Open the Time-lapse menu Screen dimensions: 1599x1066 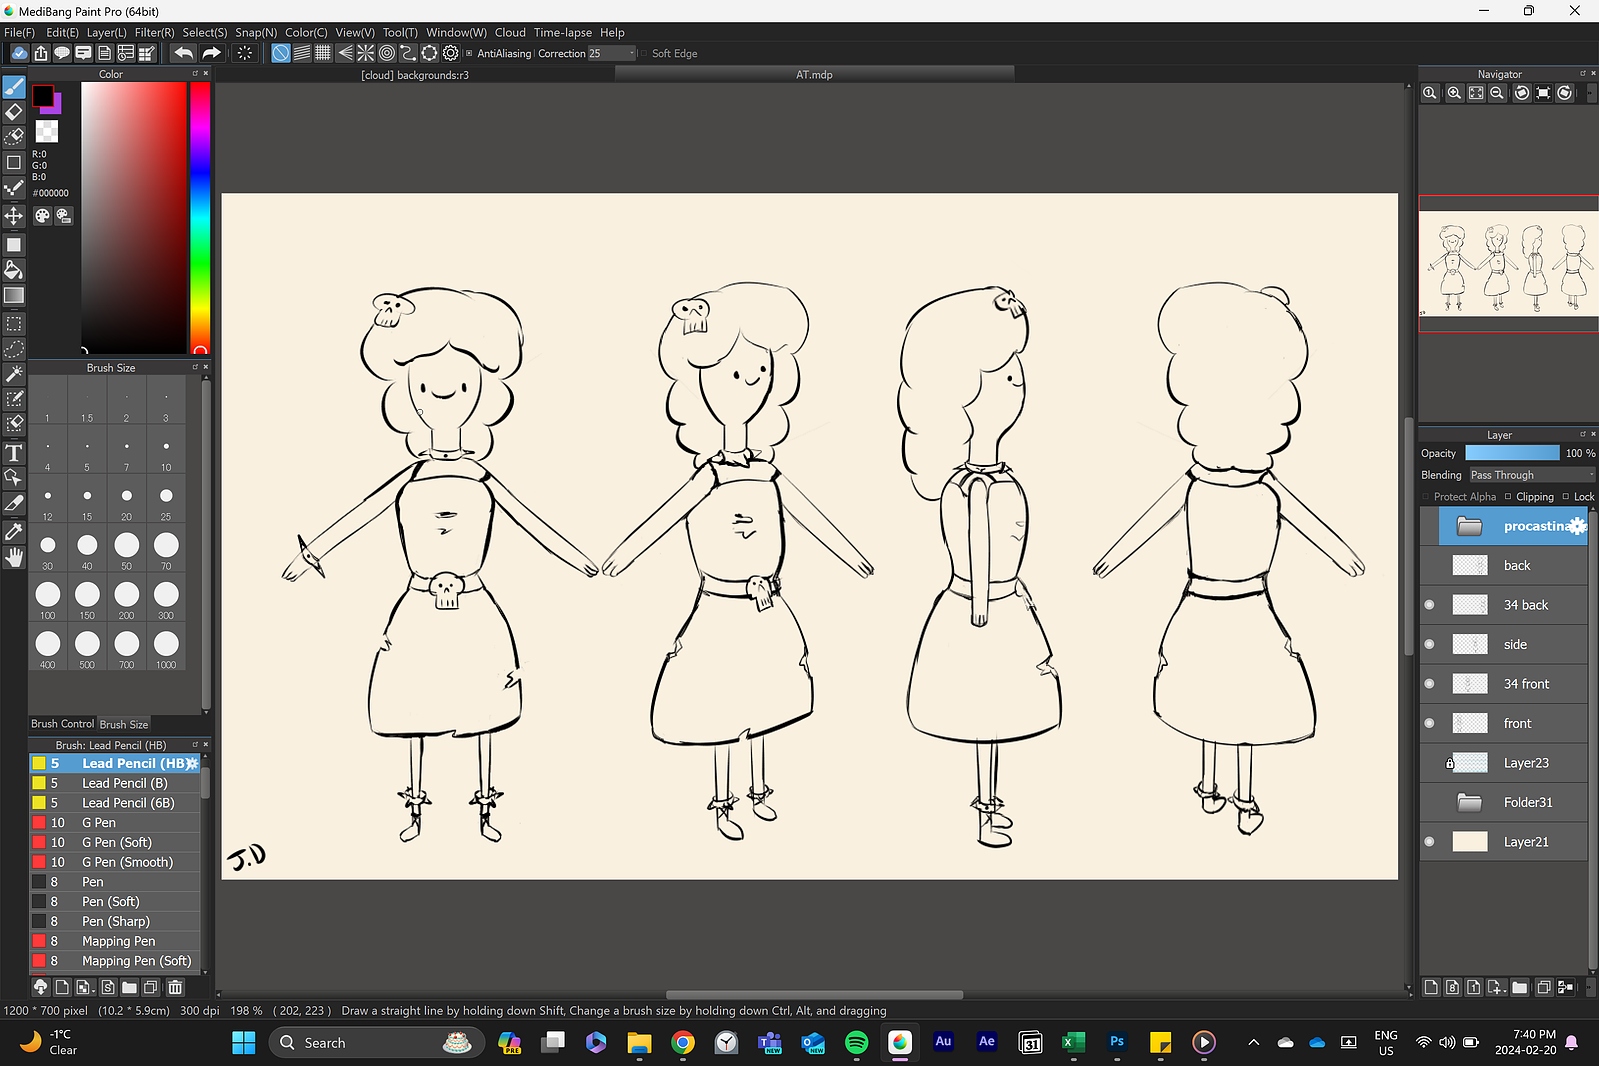[563, 33]
